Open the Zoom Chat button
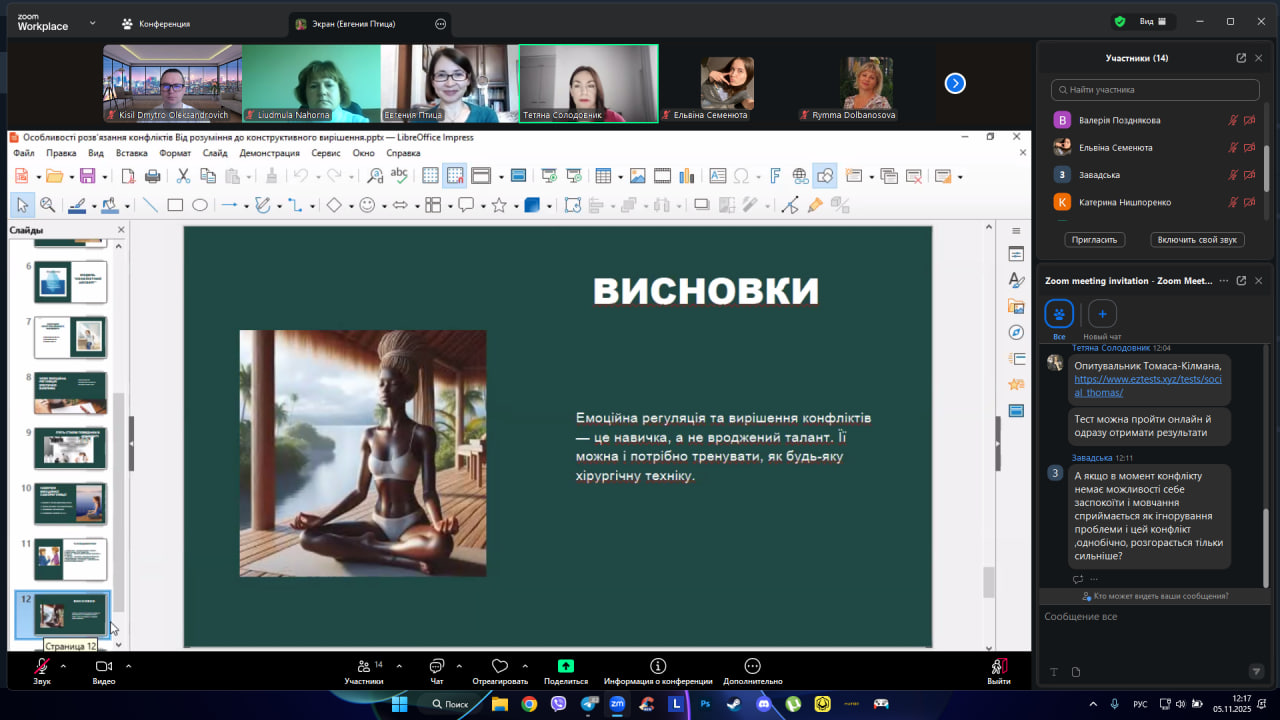The image size is (1280, 720). click(437, 667)
